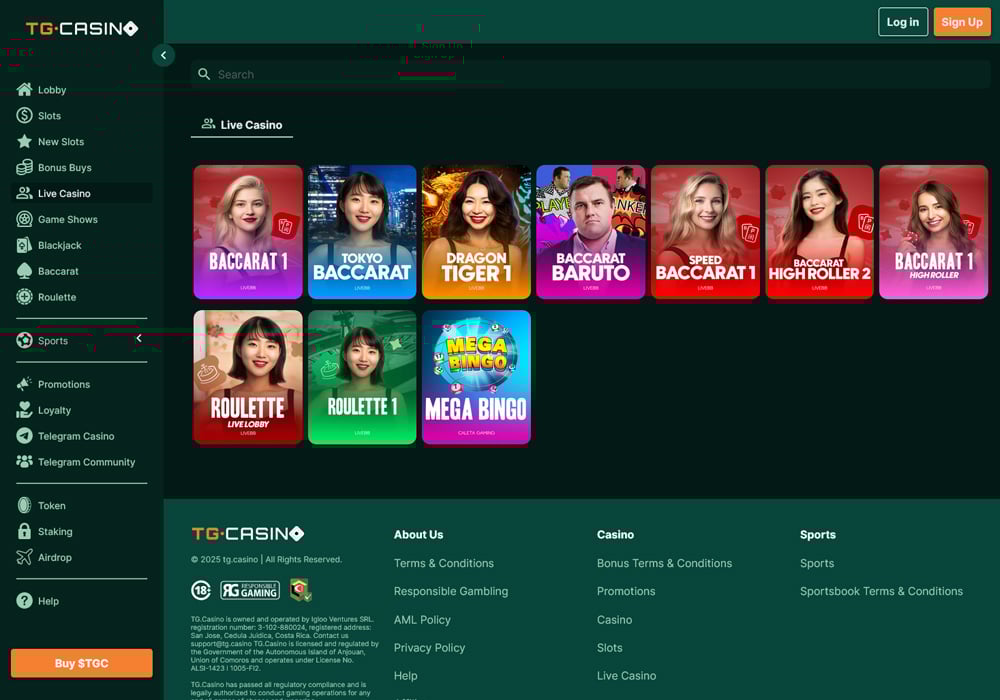The width and height of the screenshot is (1000, 700).
Task: Click the Search input field
Action: click(591, 75)
